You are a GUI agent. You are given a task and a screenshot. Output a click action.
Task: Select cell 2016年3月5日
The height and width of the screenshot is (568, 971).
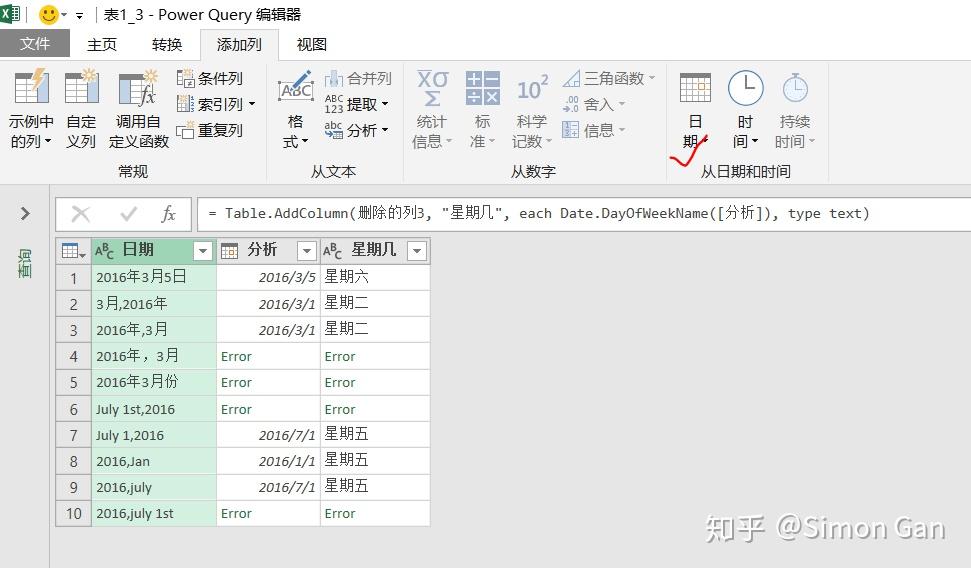(154, 278)
